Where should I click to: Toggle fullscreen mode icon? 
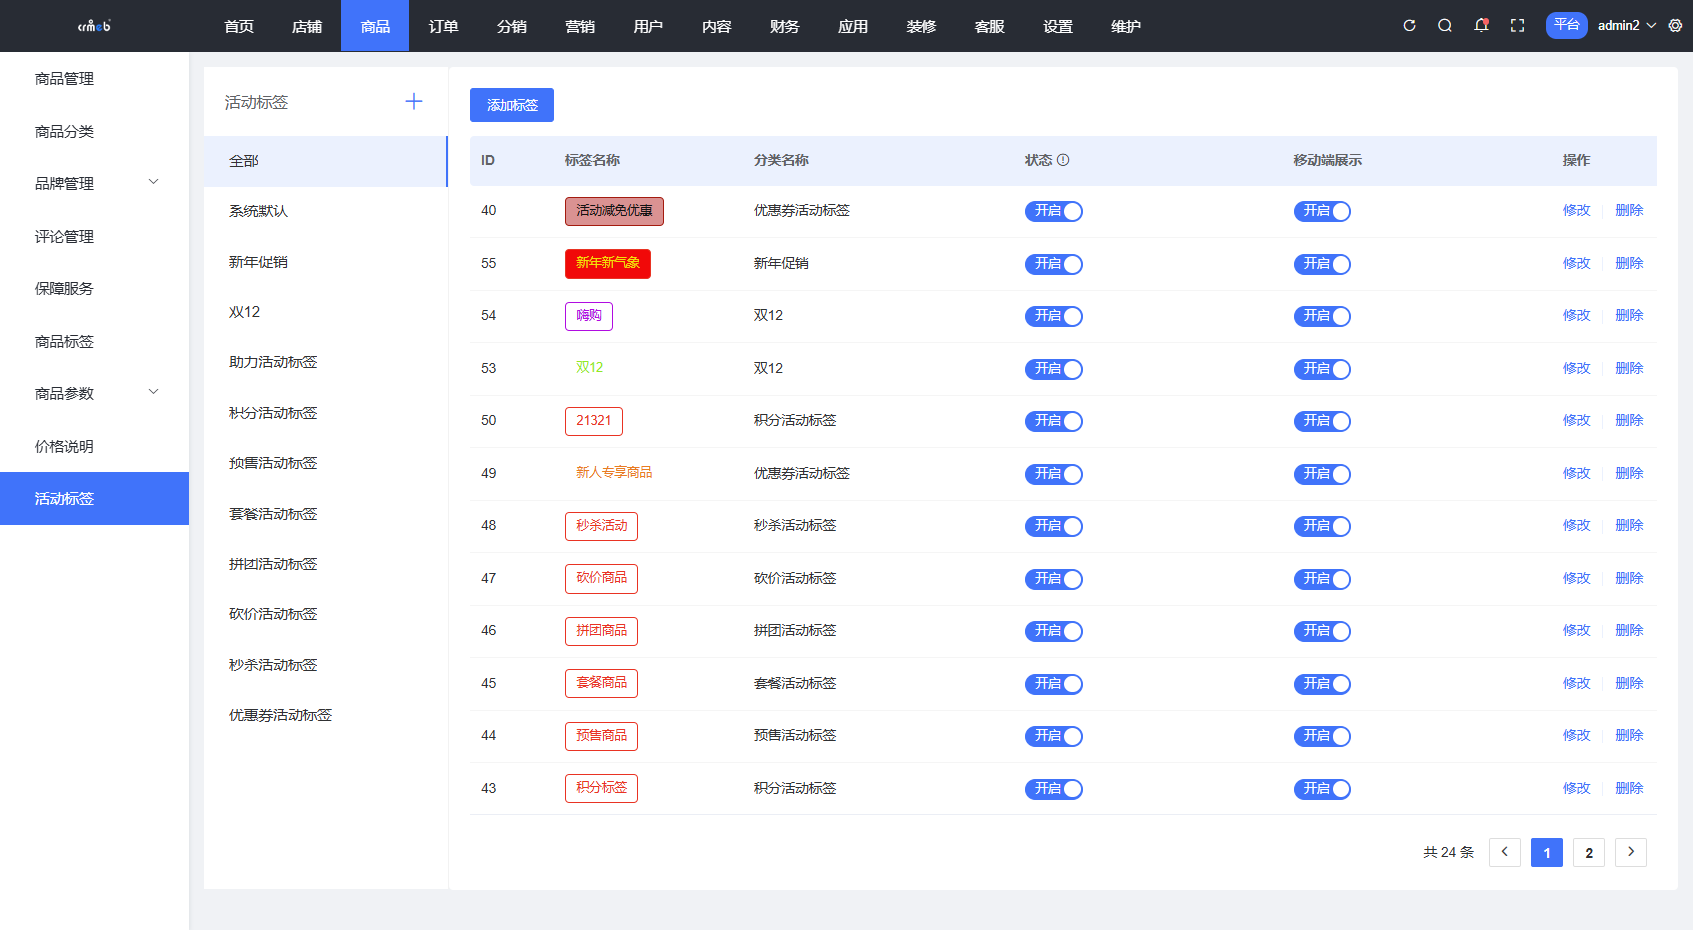(1517, 26)
